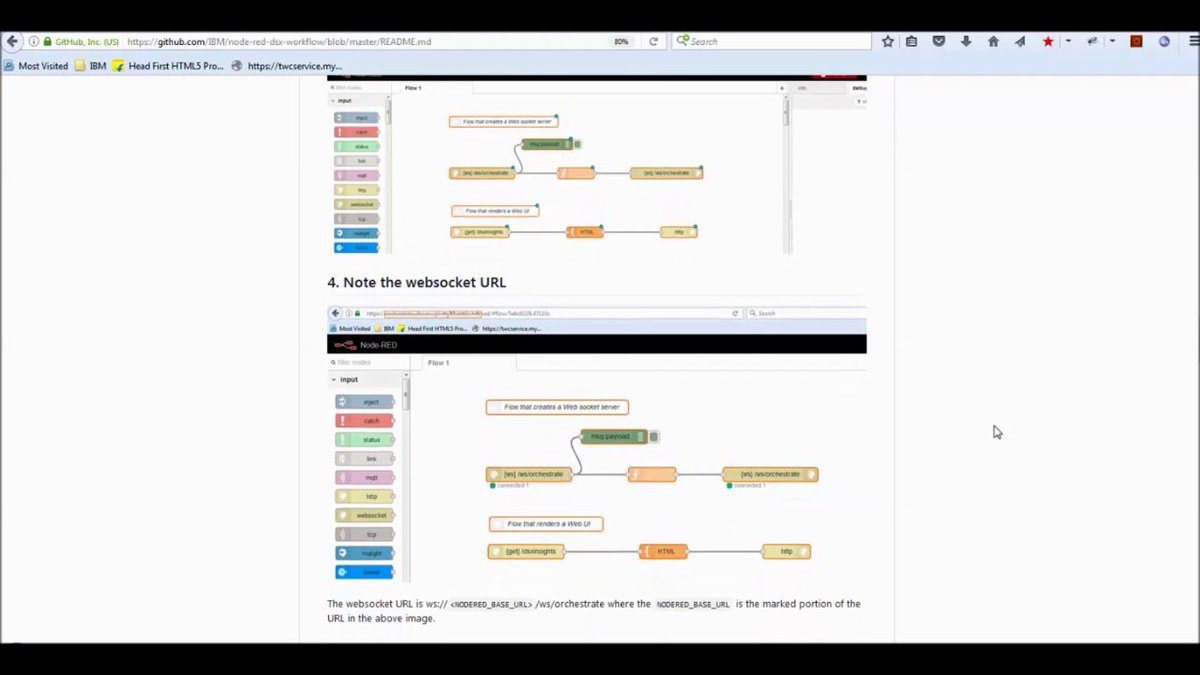1200x675 pixels.
Task: Go to the home page icon
Action: (993, 42)
